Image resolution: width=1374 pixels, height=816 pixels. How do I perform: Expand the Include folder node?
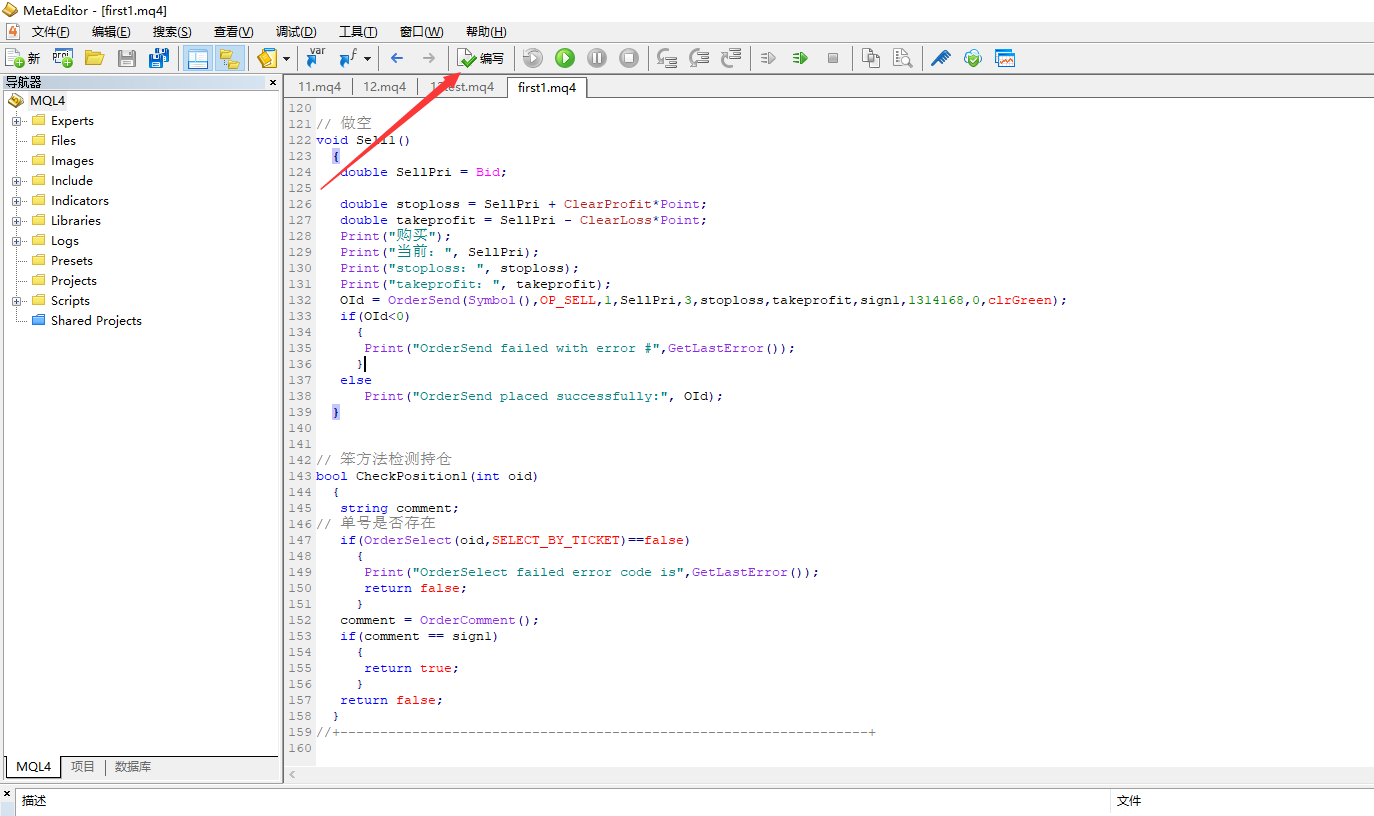[17, 181]
